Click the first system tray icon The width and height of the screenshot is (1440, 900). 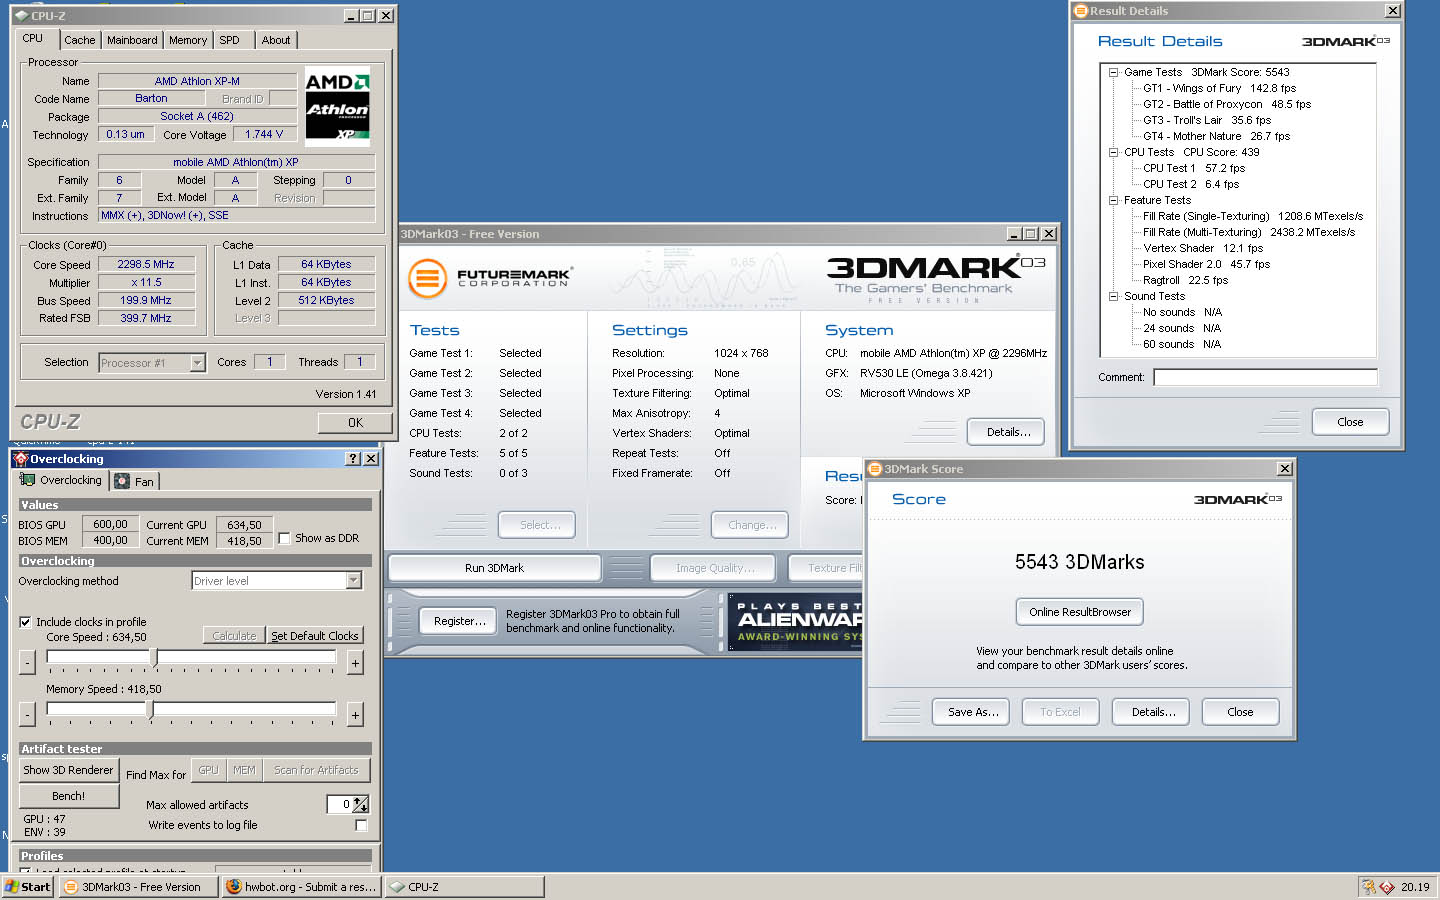pyautogui.click(x=1369, y=887)
